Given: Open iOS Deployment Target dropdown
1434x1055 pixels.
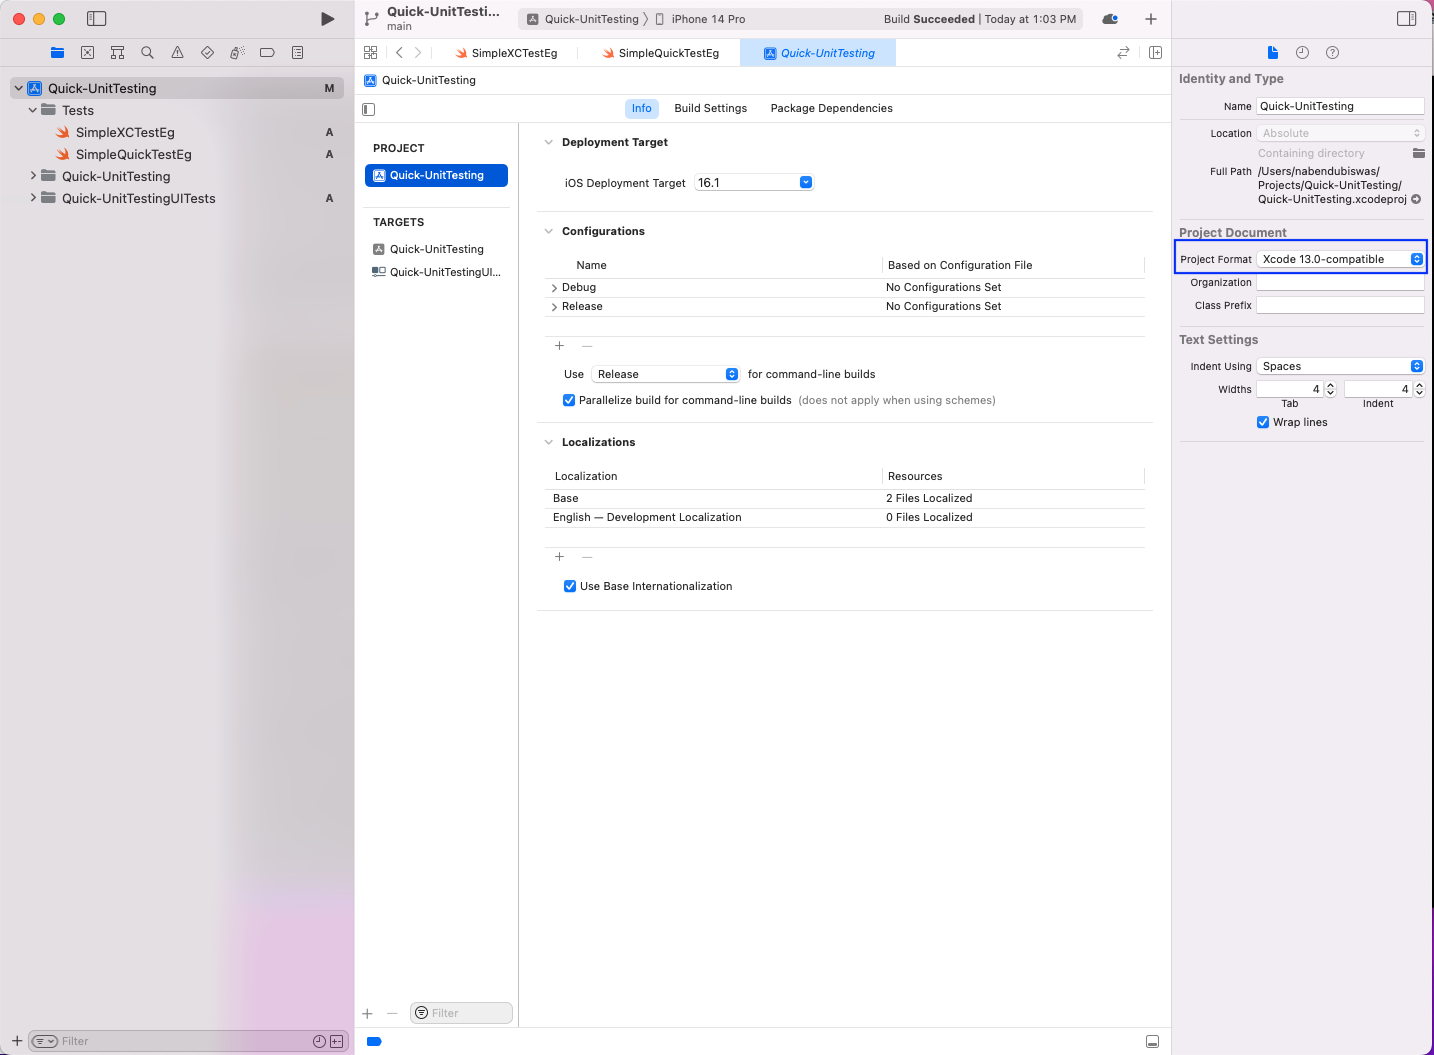Looking at the screenshot, I should coord(754,182).
